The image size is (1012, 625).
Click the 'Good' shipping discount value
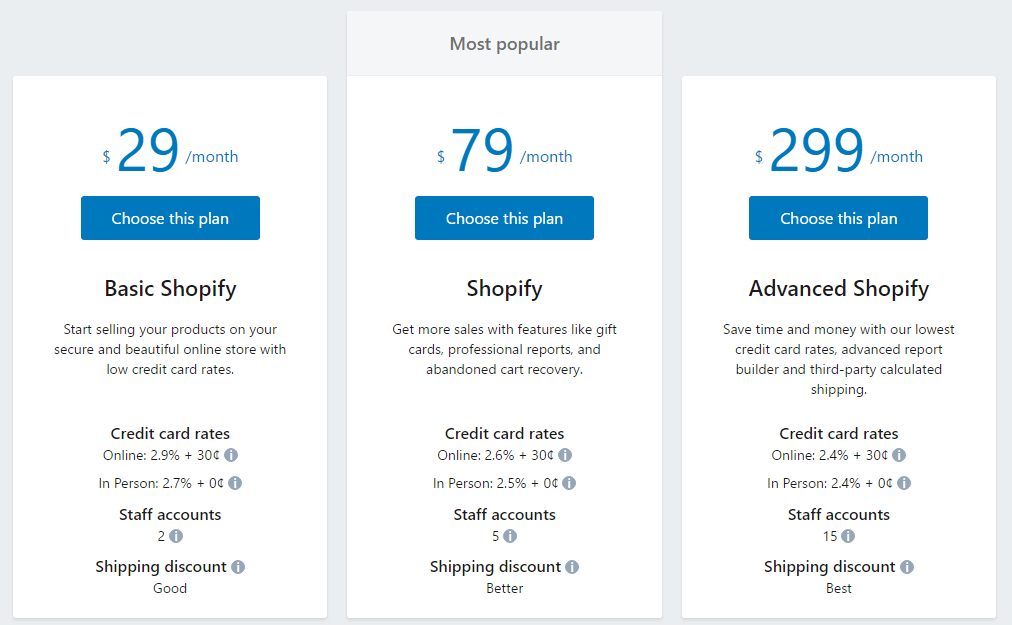pyautogui.click(x=170, y=588)
